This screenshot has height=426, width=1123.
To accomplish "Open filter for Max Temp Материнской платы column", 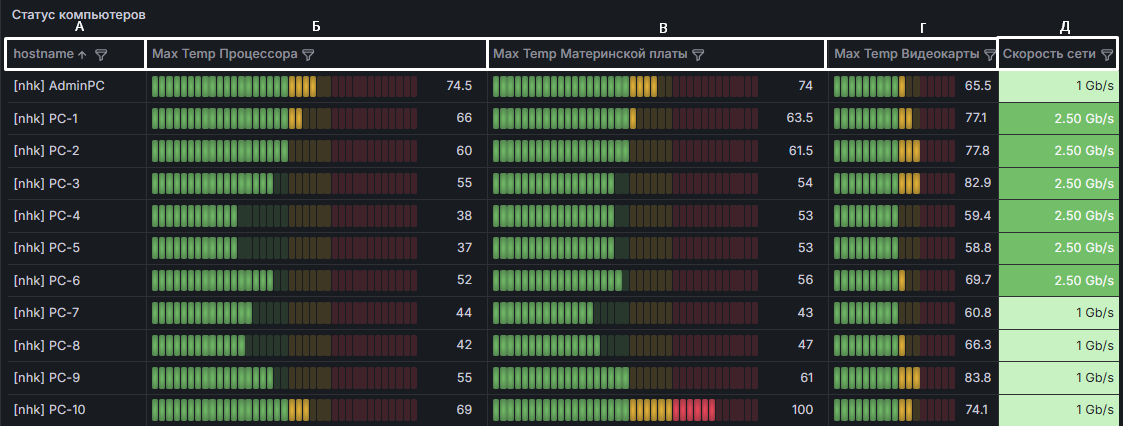I will coord(699,54).
